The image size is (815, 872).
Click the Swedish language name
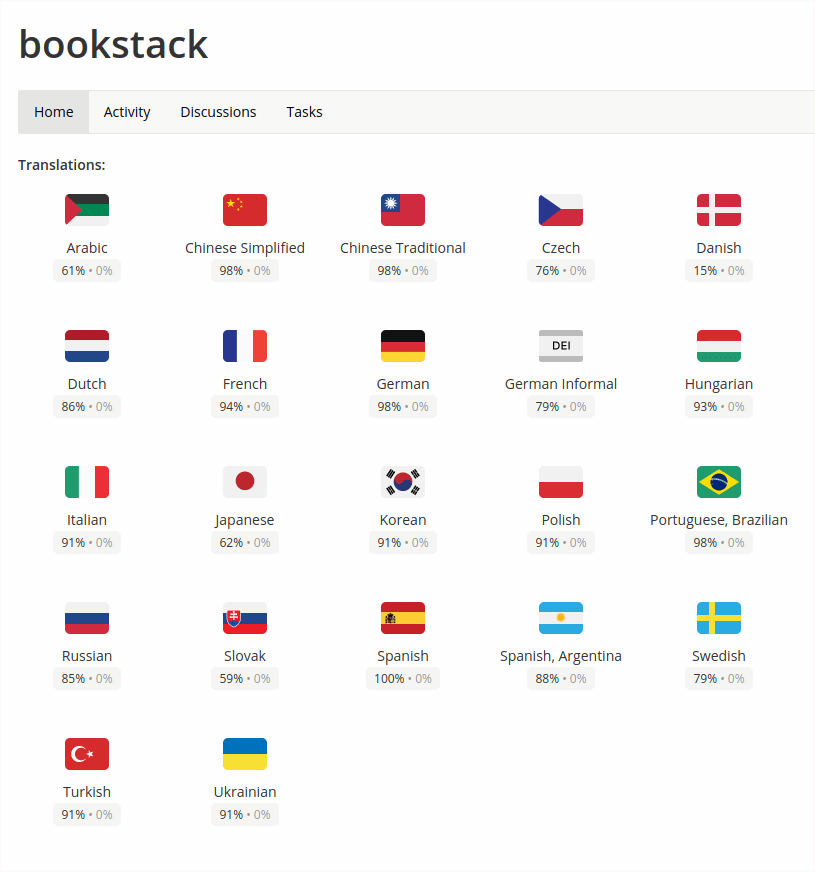tap(718, 656)
